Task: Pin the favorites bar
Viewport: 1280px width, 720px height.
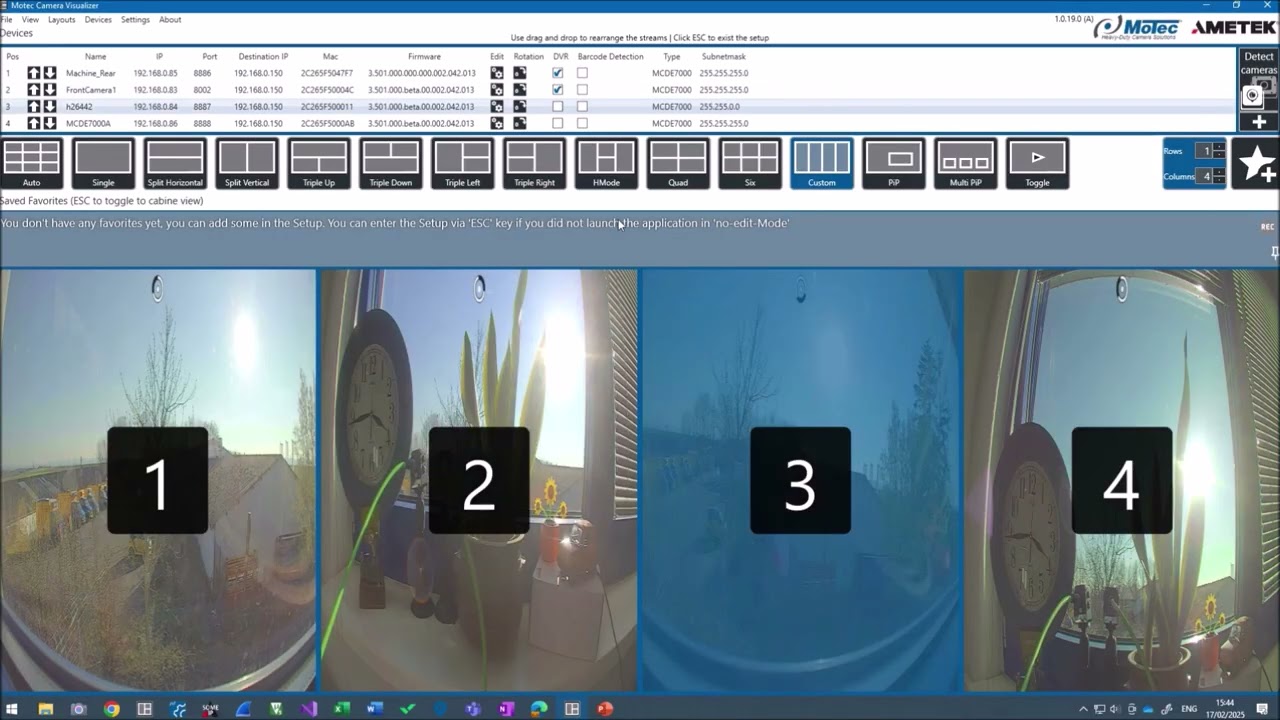Action: pyautogui.click(x=1274, y=253)
